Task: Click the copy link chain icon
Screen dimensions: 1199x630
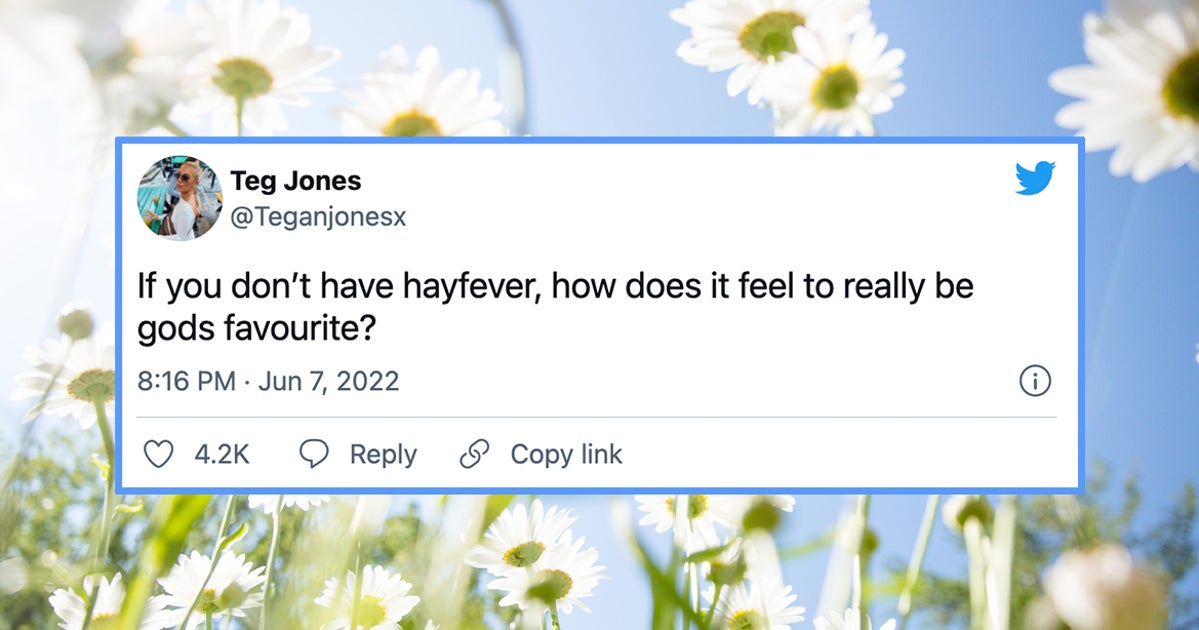Action: click(474, 454)
